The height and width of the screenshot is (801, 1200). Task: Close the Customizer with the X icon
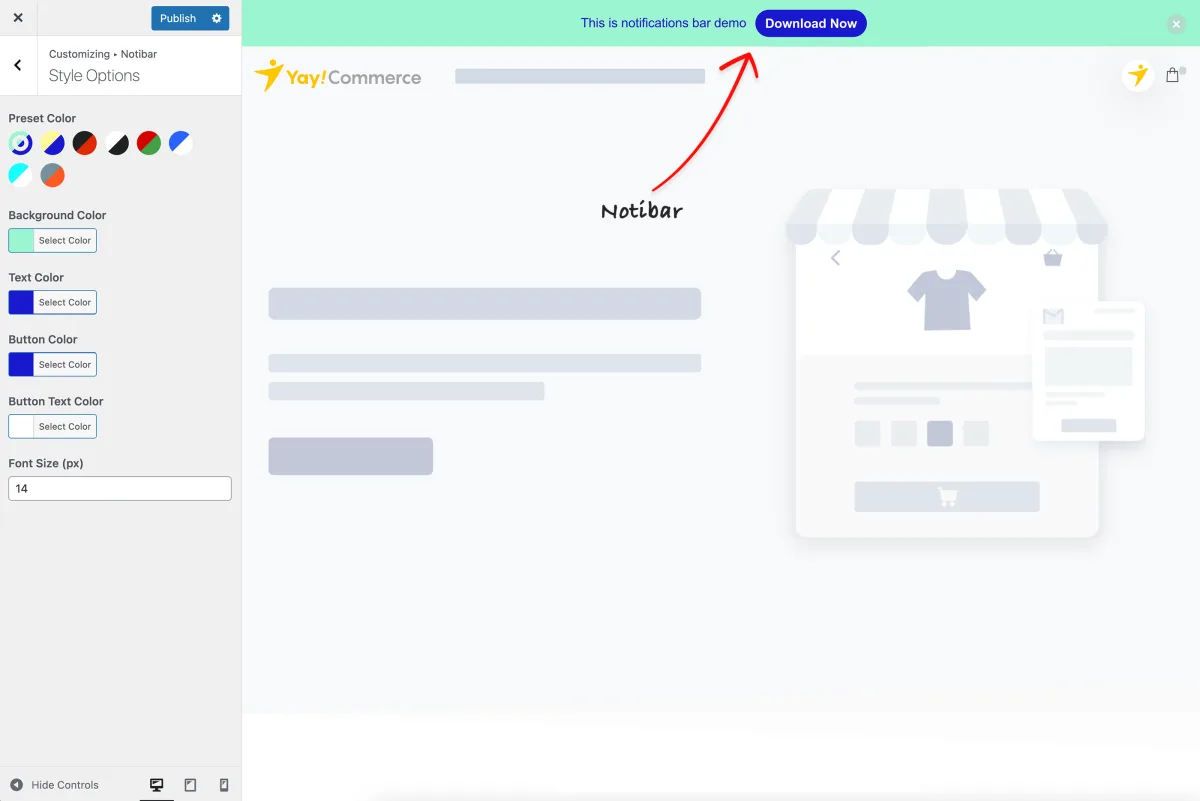coord(18,18)
